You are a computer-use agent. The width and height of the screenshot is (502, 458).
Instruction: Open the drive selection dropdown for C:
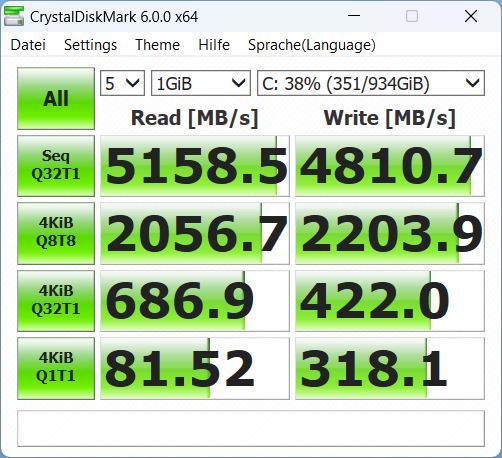pyautogui.click(x=371, y=83)
